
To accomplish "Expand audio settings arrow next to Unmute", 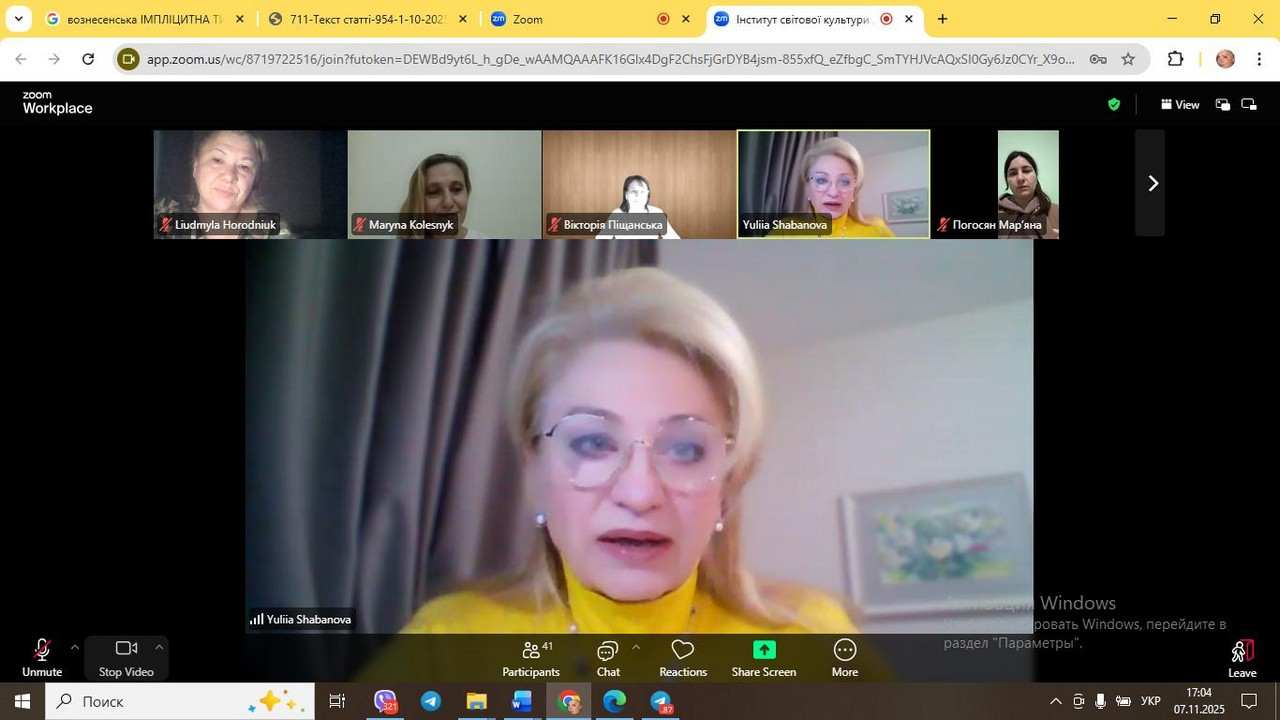I will tap(74, 647).
